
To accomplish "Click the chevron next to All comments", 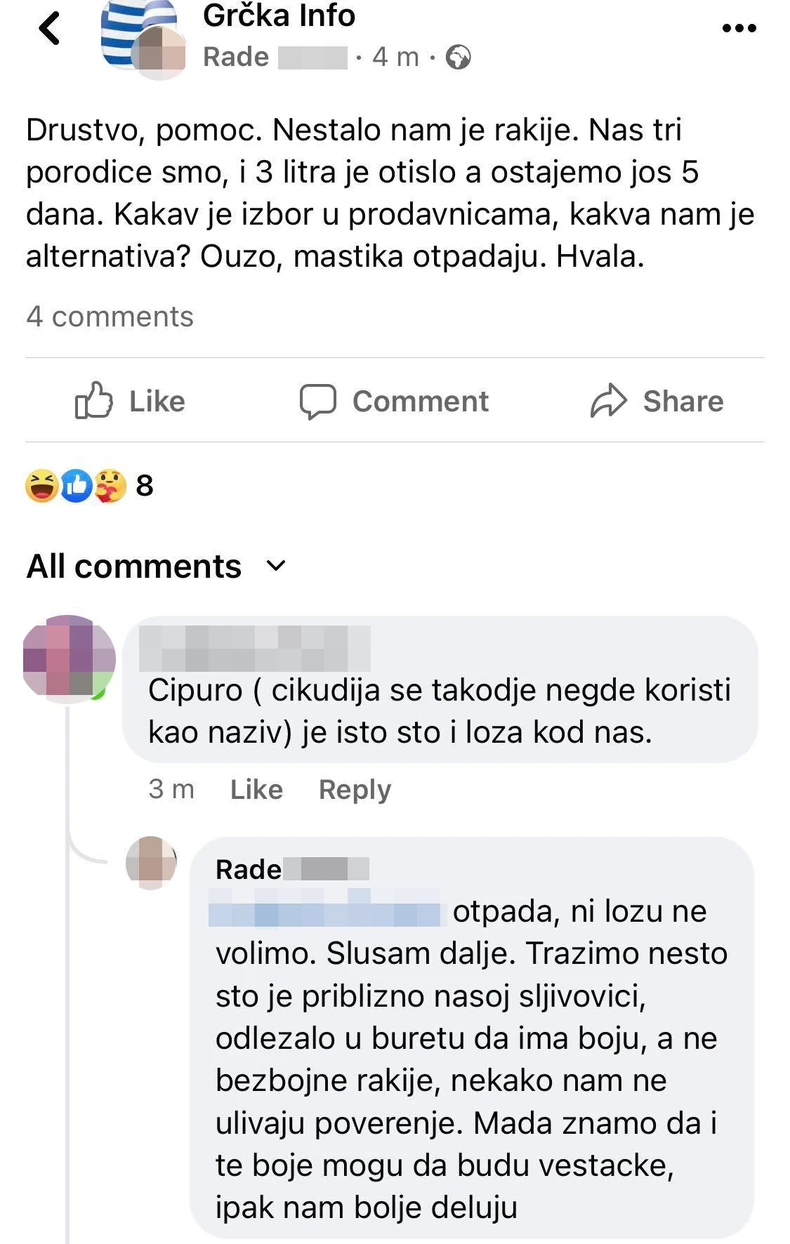I will [275, 566].
